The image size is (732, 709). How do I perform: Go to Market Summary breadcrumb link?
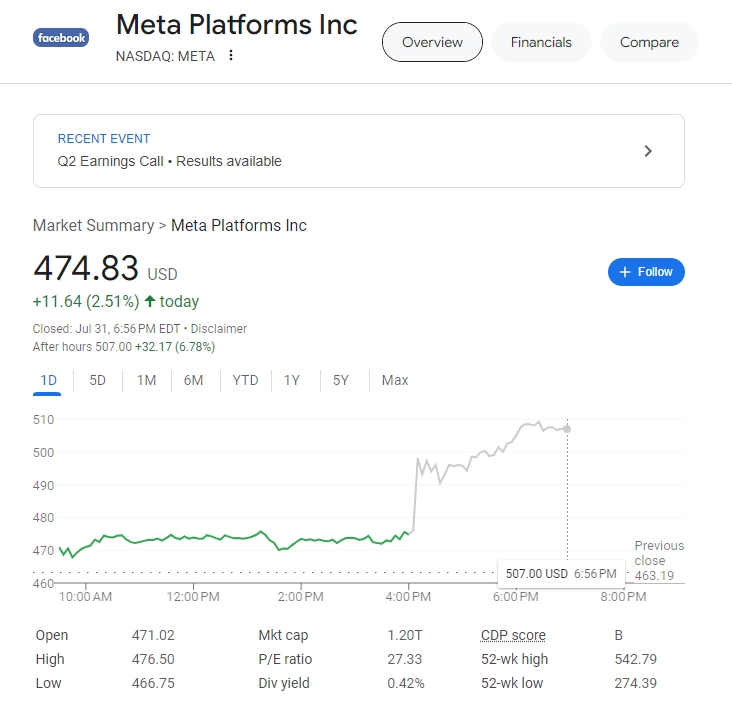pos(93,225)
